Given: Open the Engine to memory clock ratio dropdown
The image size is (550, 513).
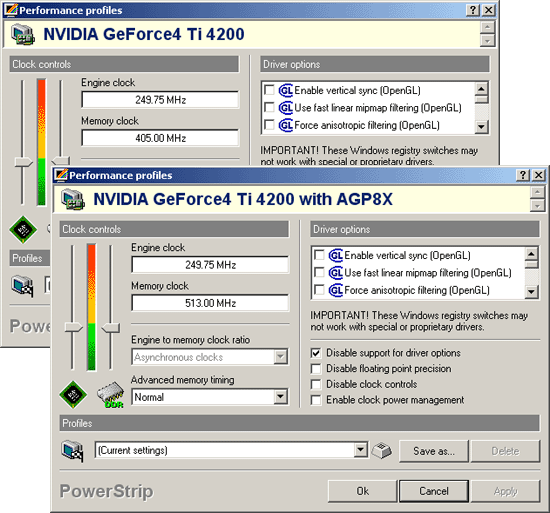Looking at the screenshot, I should (280, 357).
